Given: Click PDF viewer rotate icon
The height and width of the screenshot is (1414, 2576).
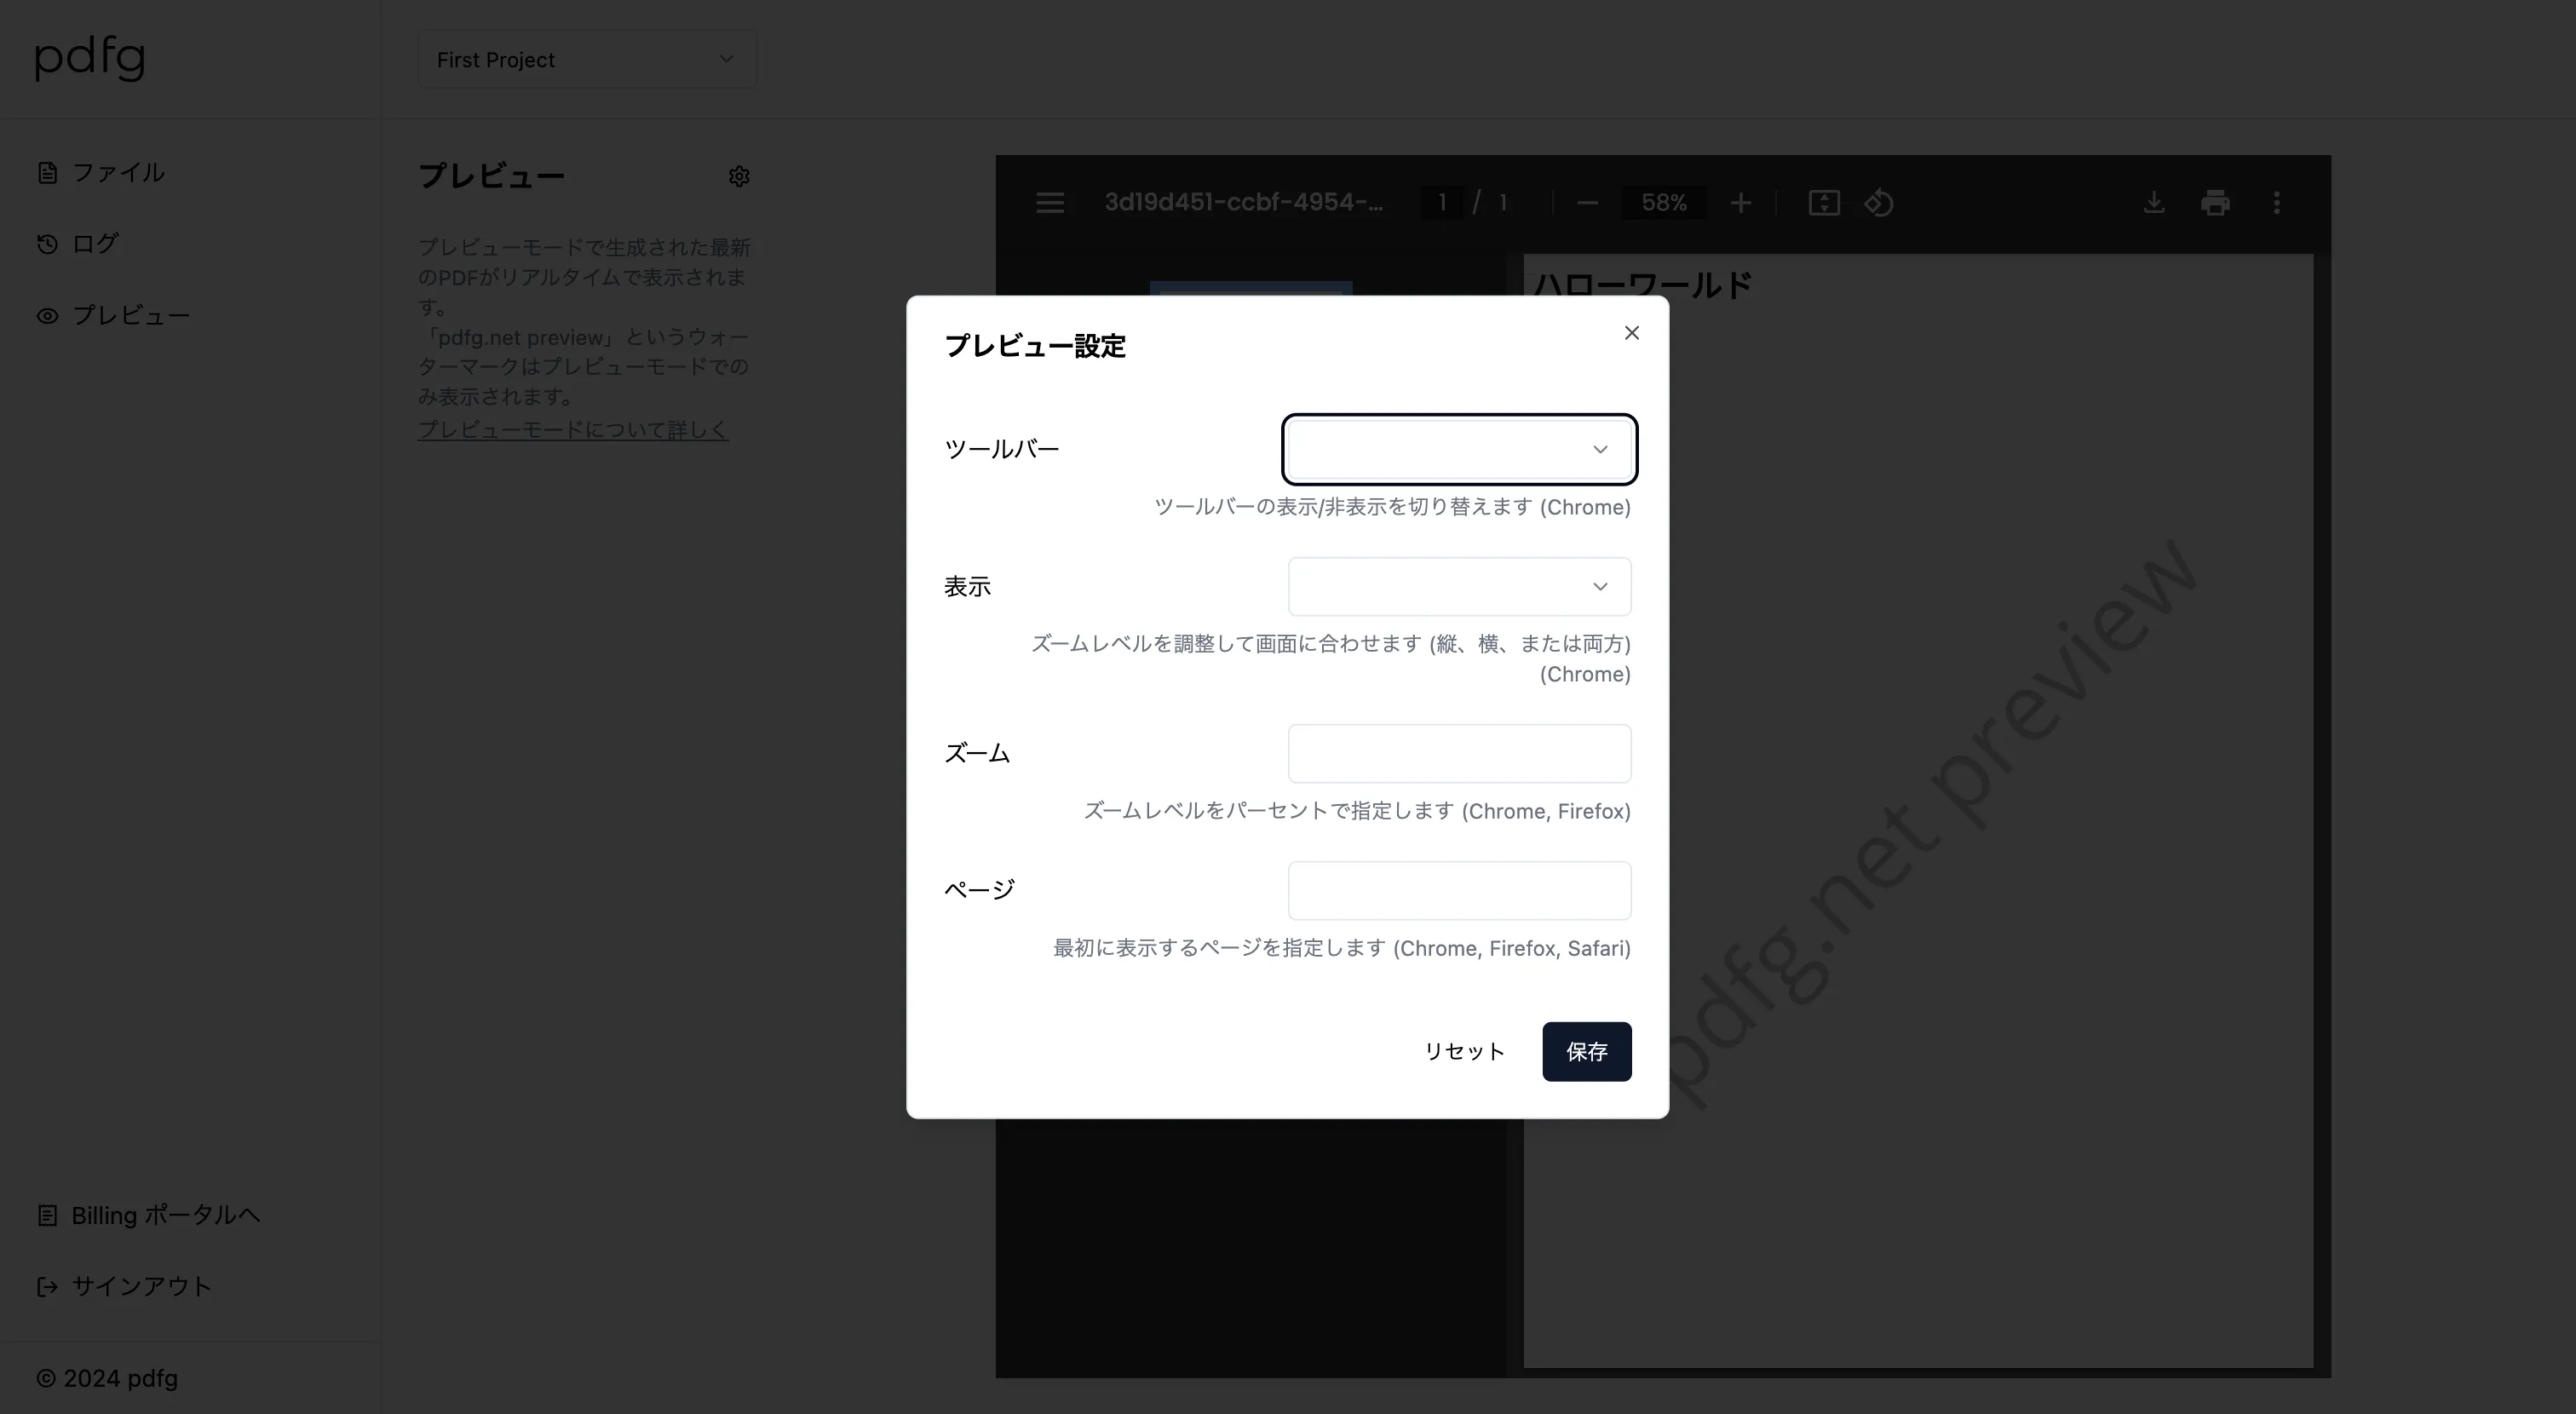Looking at the screenshot, I should pyautogui.click(x=1878, y=203).
